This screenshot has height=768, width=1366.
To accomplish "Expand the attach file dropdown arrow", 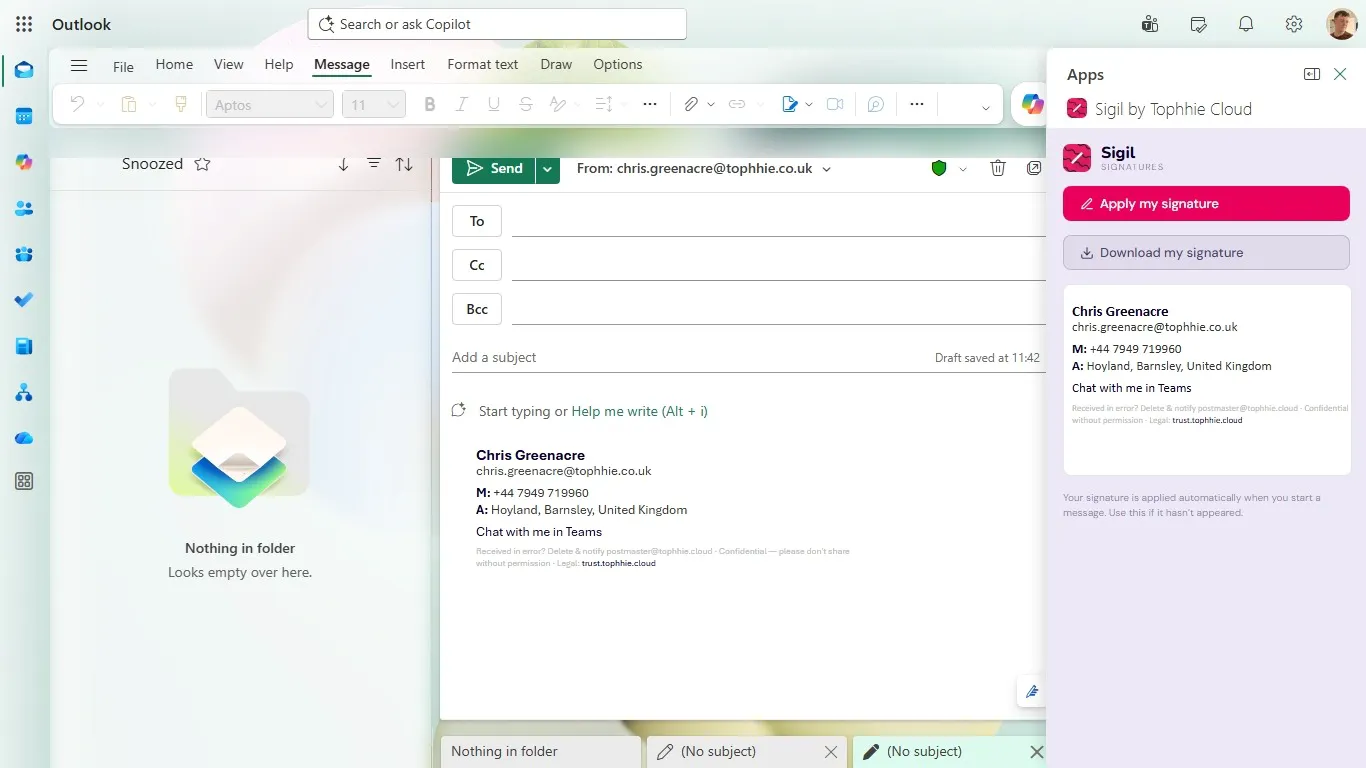I will [711, 104].
